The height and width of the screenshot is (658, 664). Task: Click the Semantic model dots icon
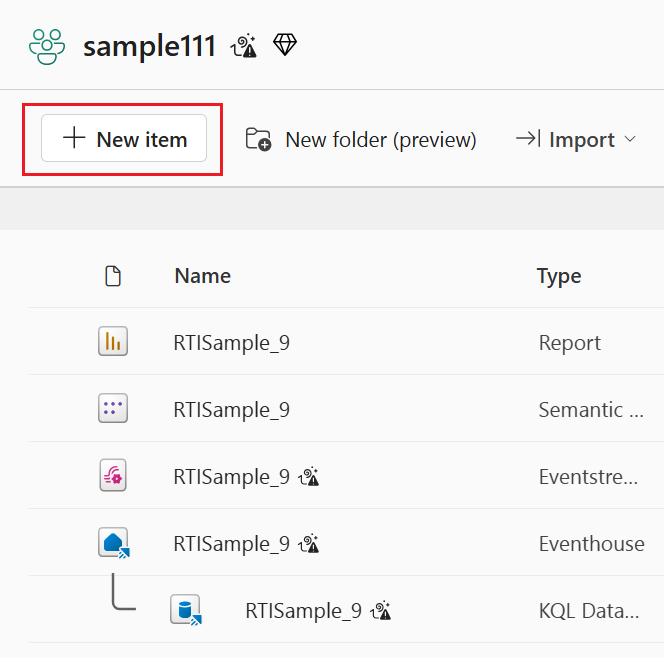point(113,408)
